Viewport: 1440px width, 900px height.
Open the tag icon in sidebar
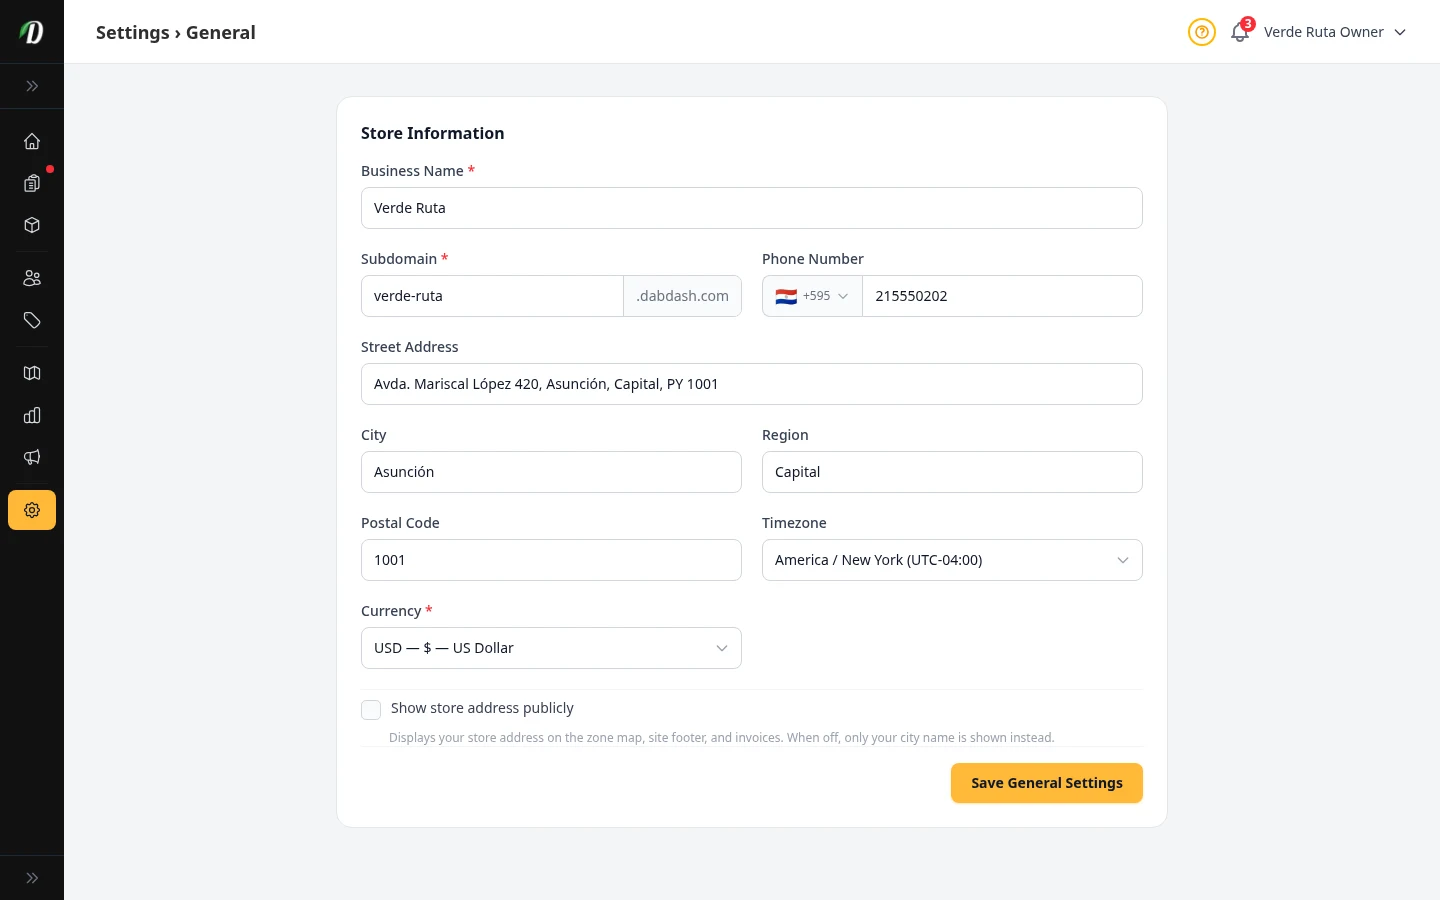(x=32, y=320)
